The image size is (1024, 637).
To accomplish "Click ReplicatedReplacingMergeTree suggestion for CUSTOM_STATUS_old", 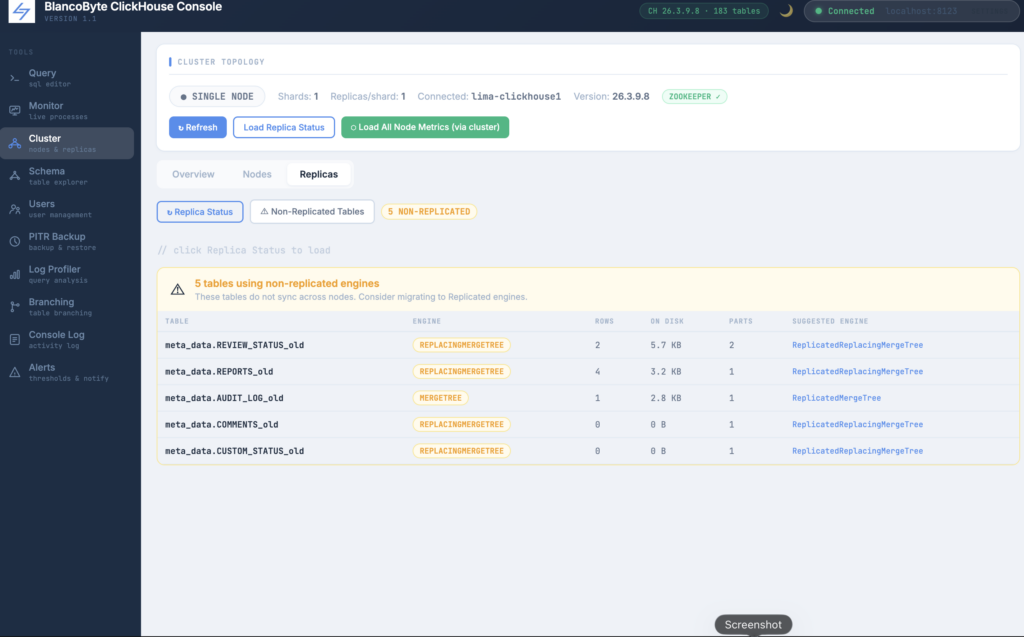I will coord(857,451).
